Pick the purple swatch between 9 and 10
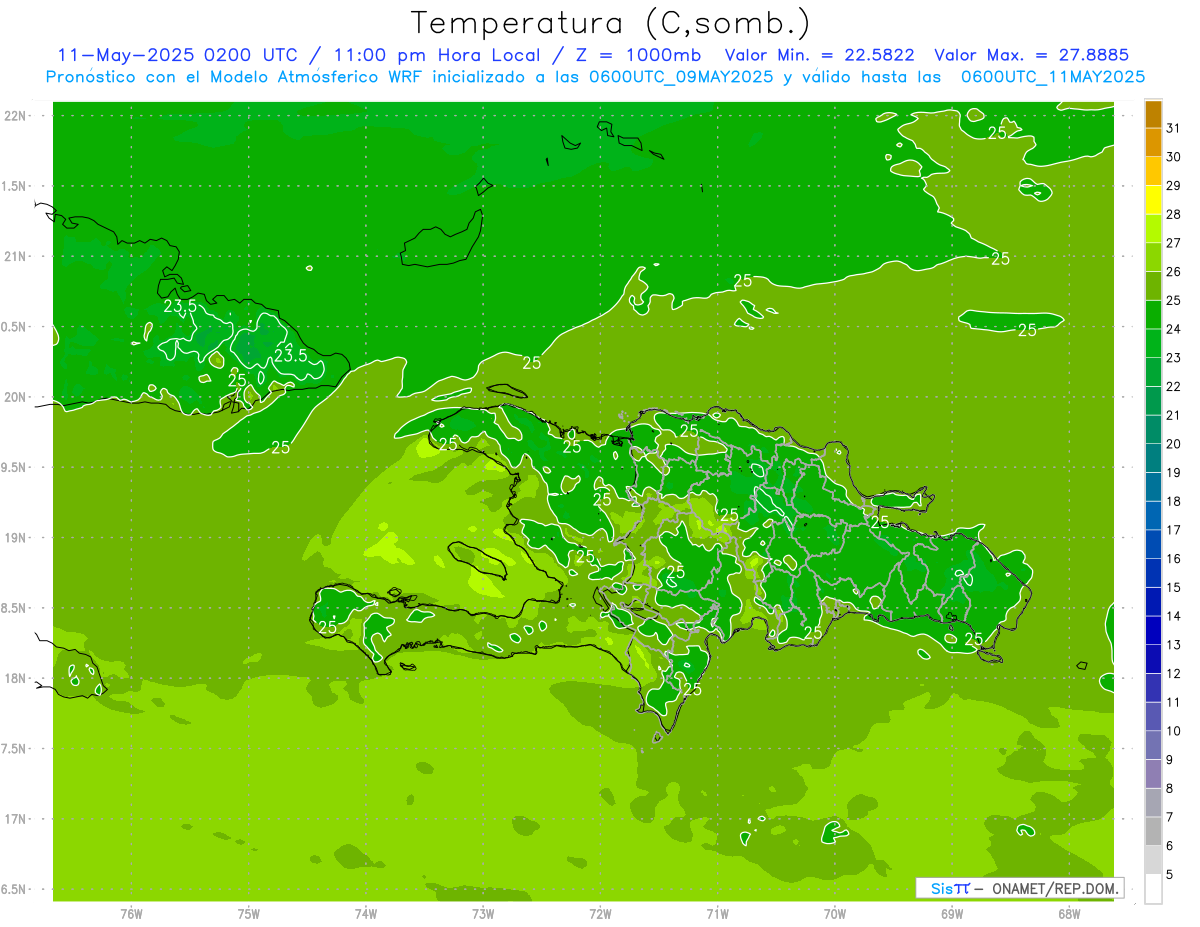 coord(1153,746)
